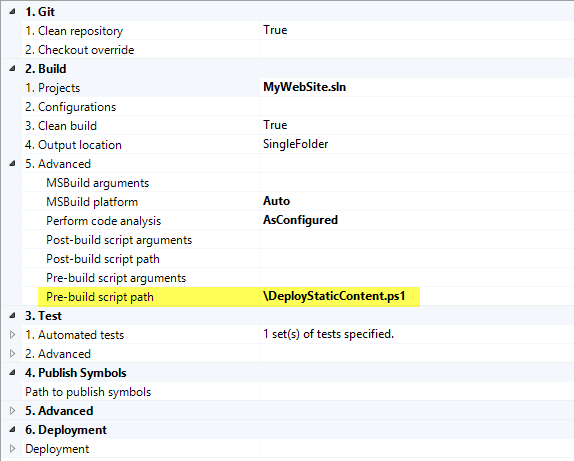
Task: Collapse the 2. Build section
Action: (12, 68)
